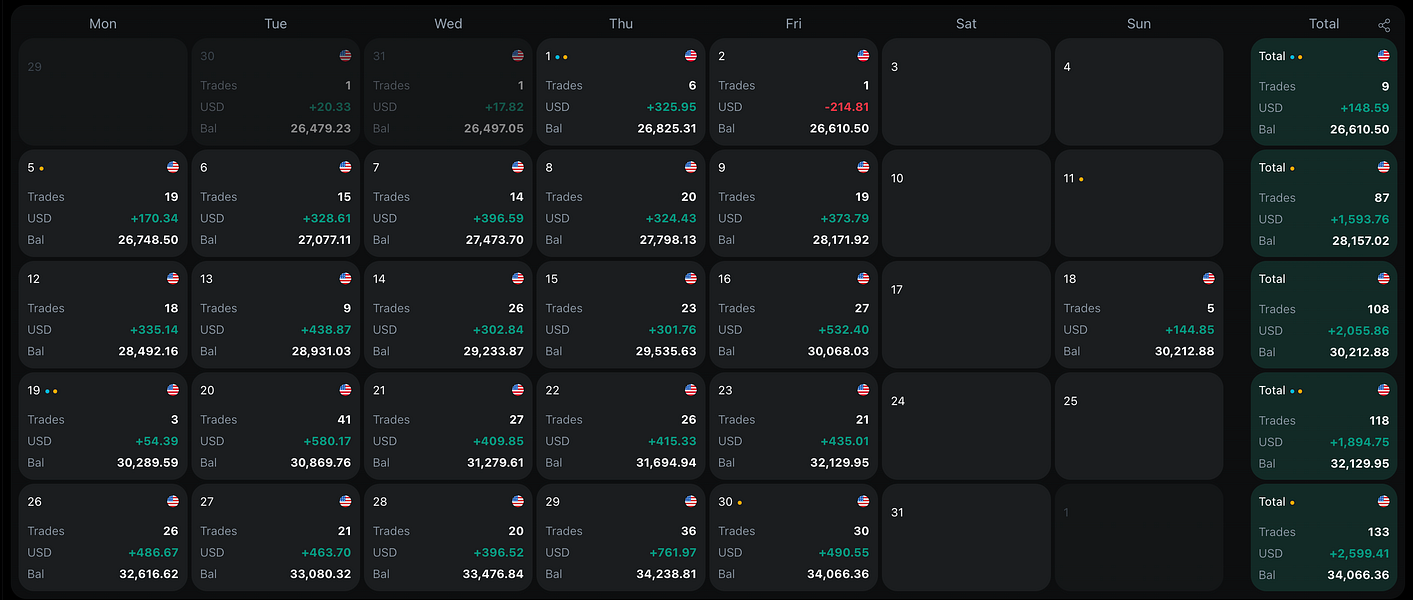1413x600 pixels.
Task: Click the blue dot next to day 1
Action: click(558, 56)
